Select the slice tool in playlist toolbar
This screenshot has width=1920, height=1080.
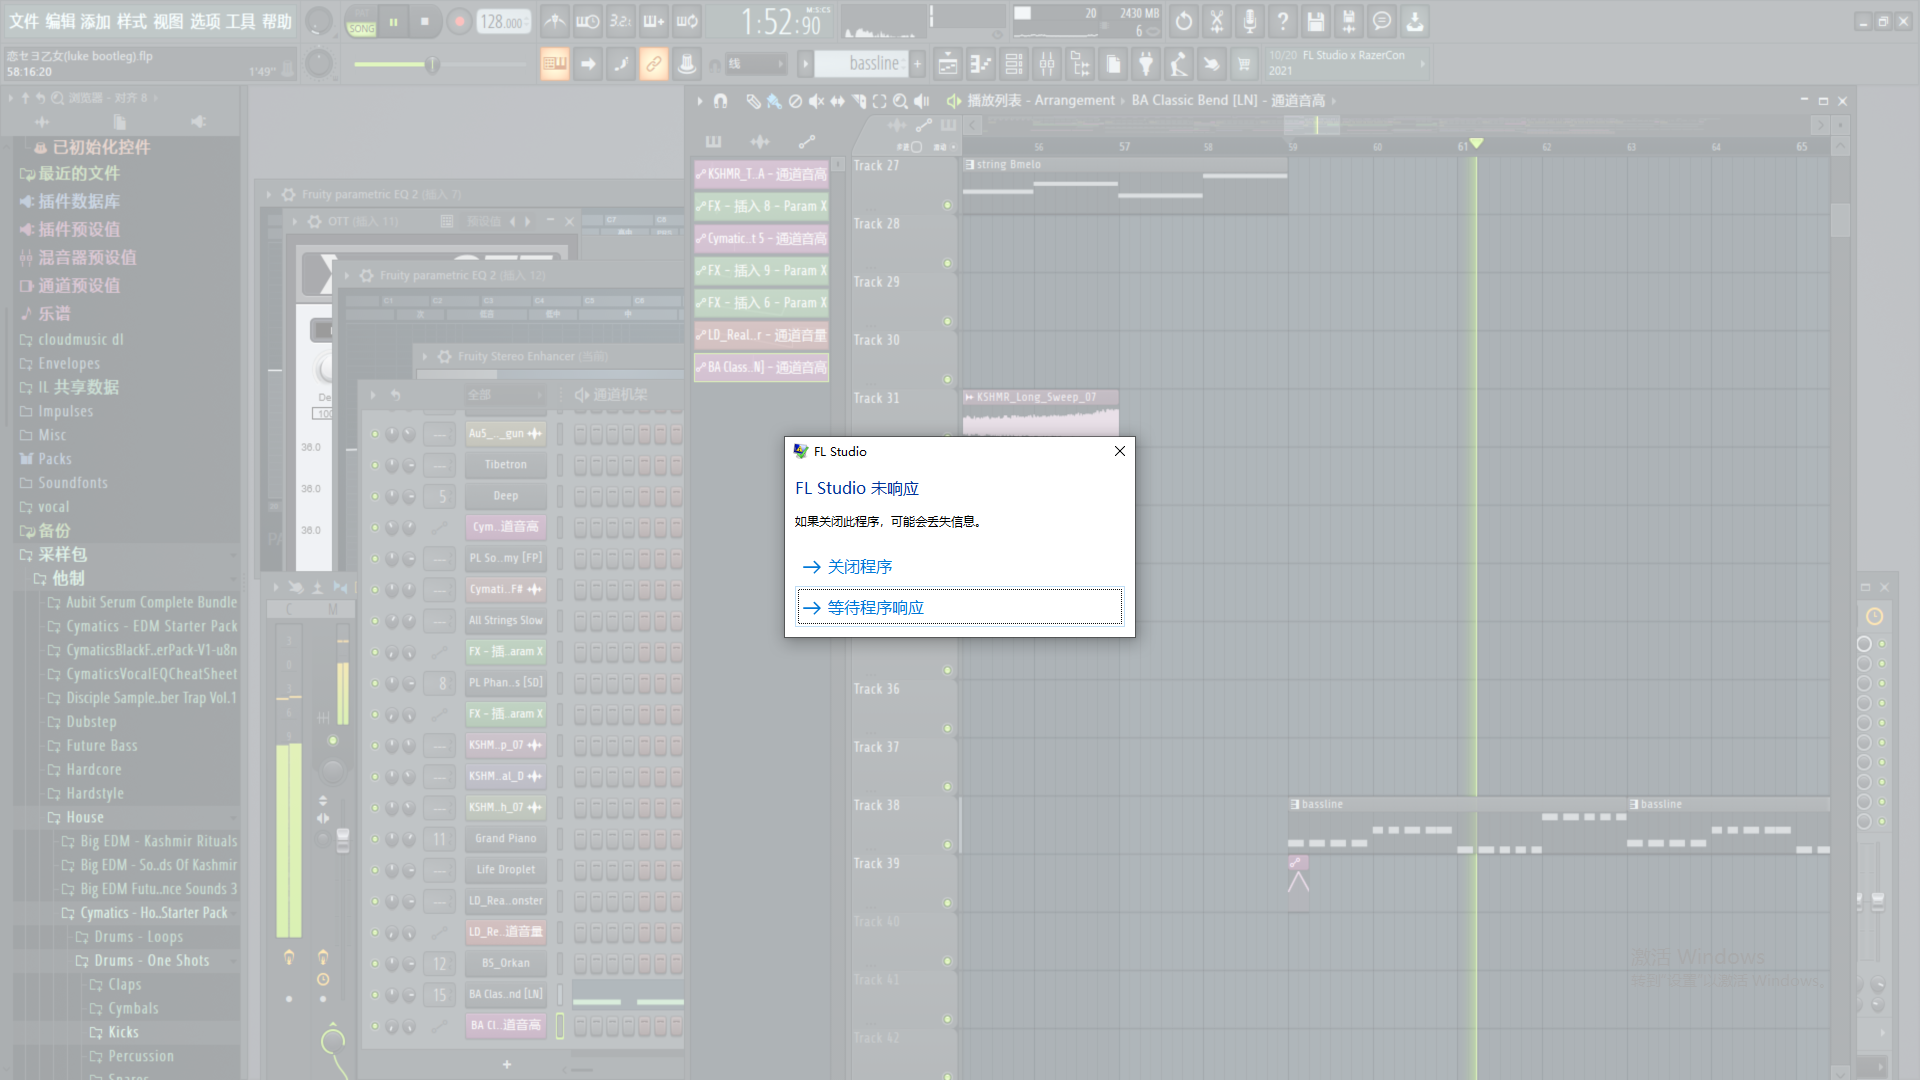(858, 101)
